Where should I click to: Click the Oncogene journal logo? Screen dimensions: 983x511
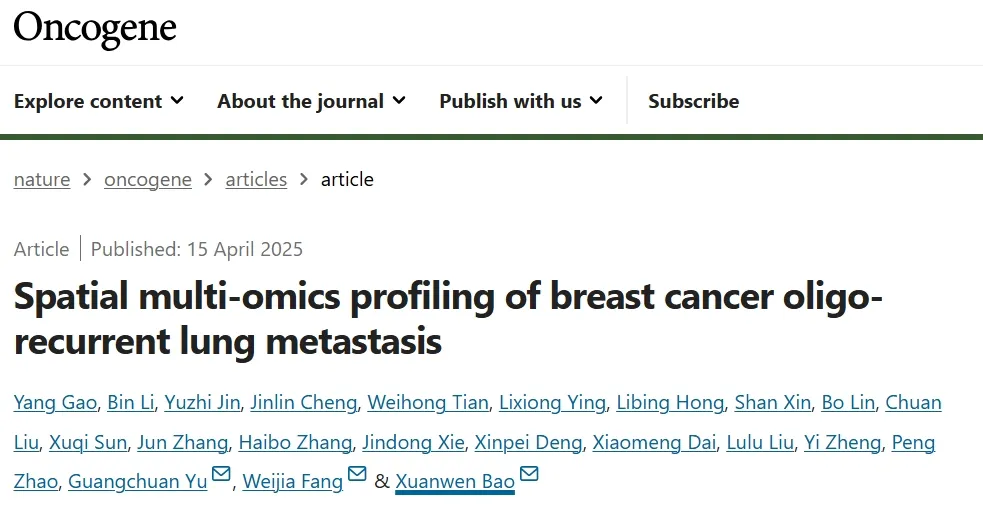point(95,28)
